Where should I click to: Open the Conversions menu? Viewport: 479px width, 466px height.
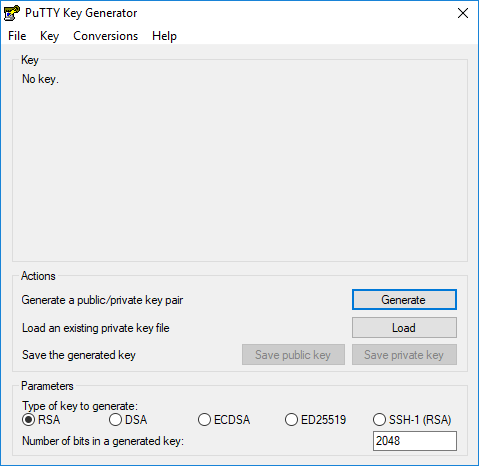(x=105, y=36)
